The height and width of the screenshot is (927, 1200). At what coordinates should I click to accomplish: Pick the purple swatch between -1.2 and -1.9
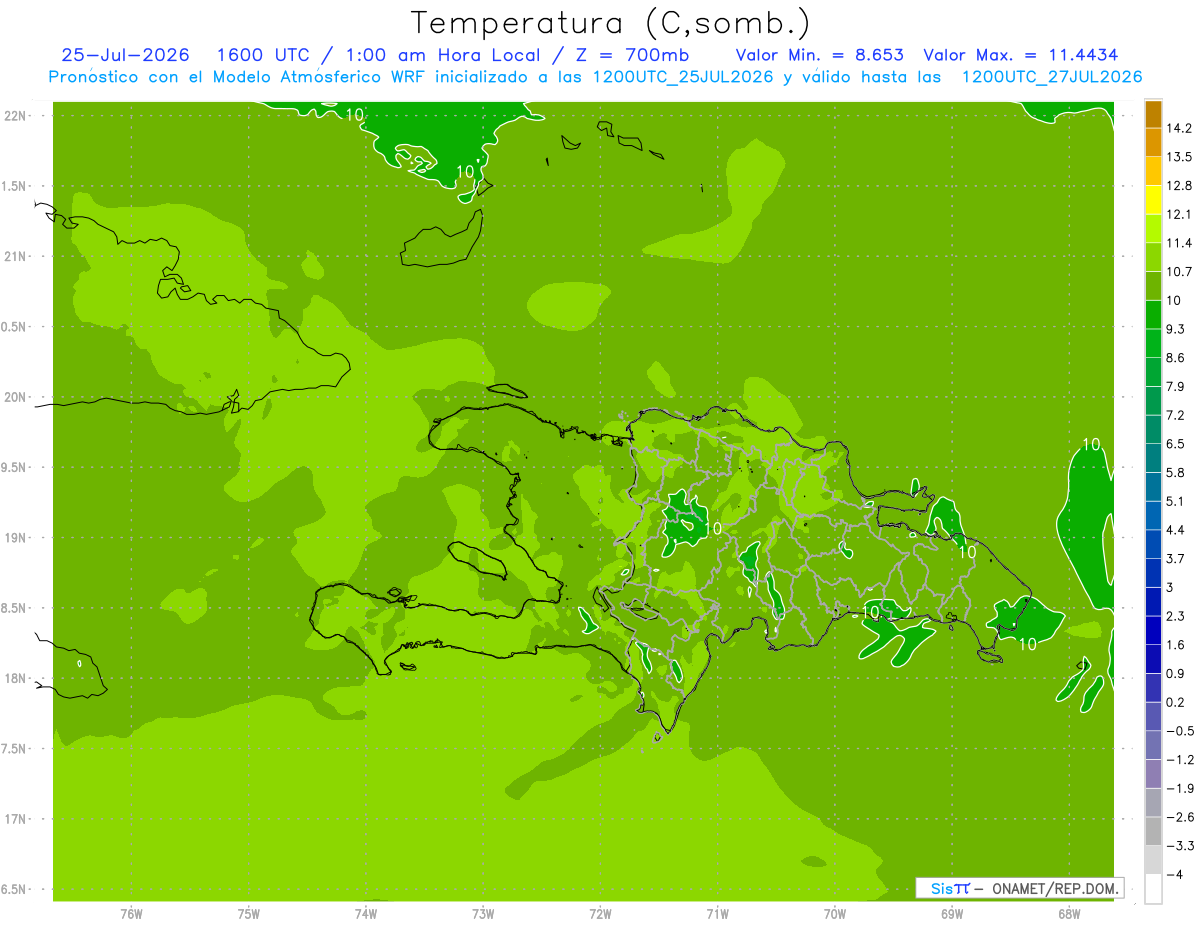1153,774
